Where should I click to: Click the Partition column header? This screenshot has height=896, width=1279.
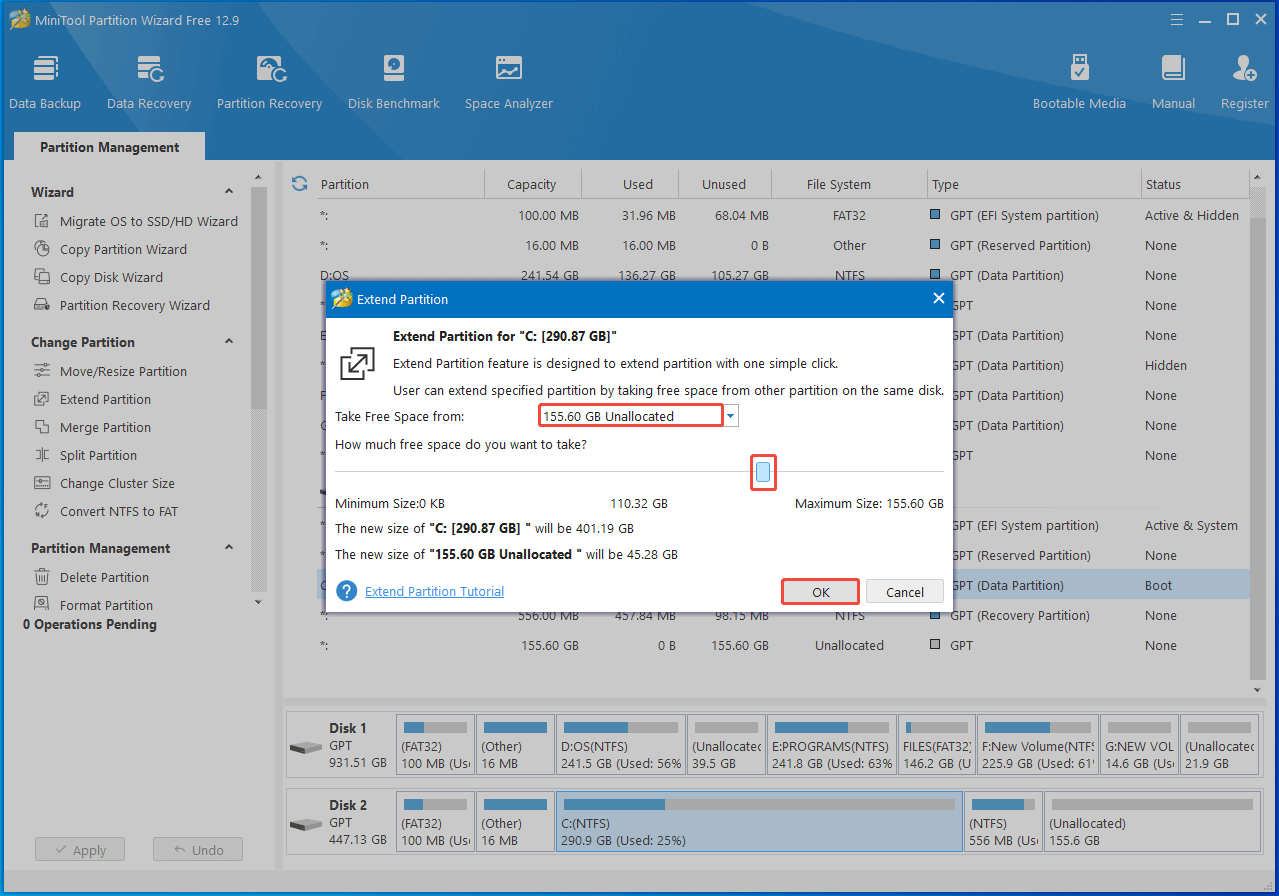point(401,184)
